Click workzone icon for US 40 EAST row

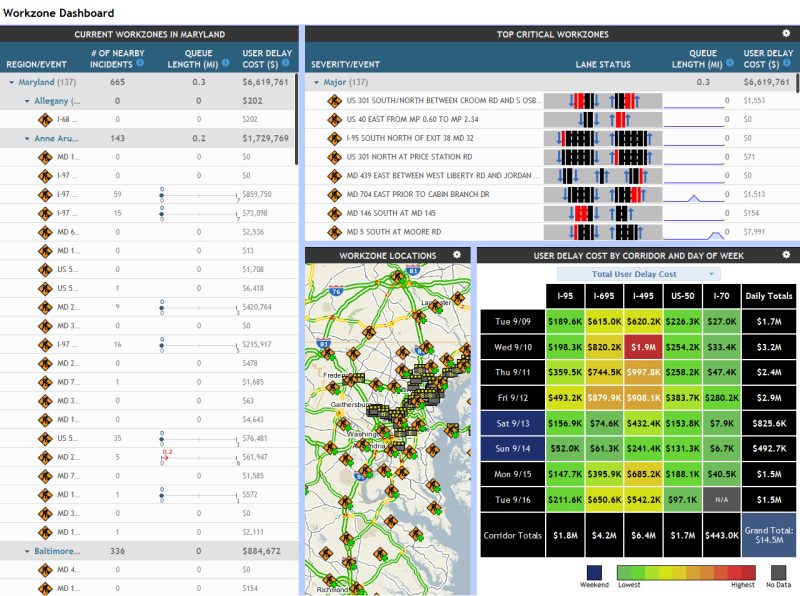336,120
